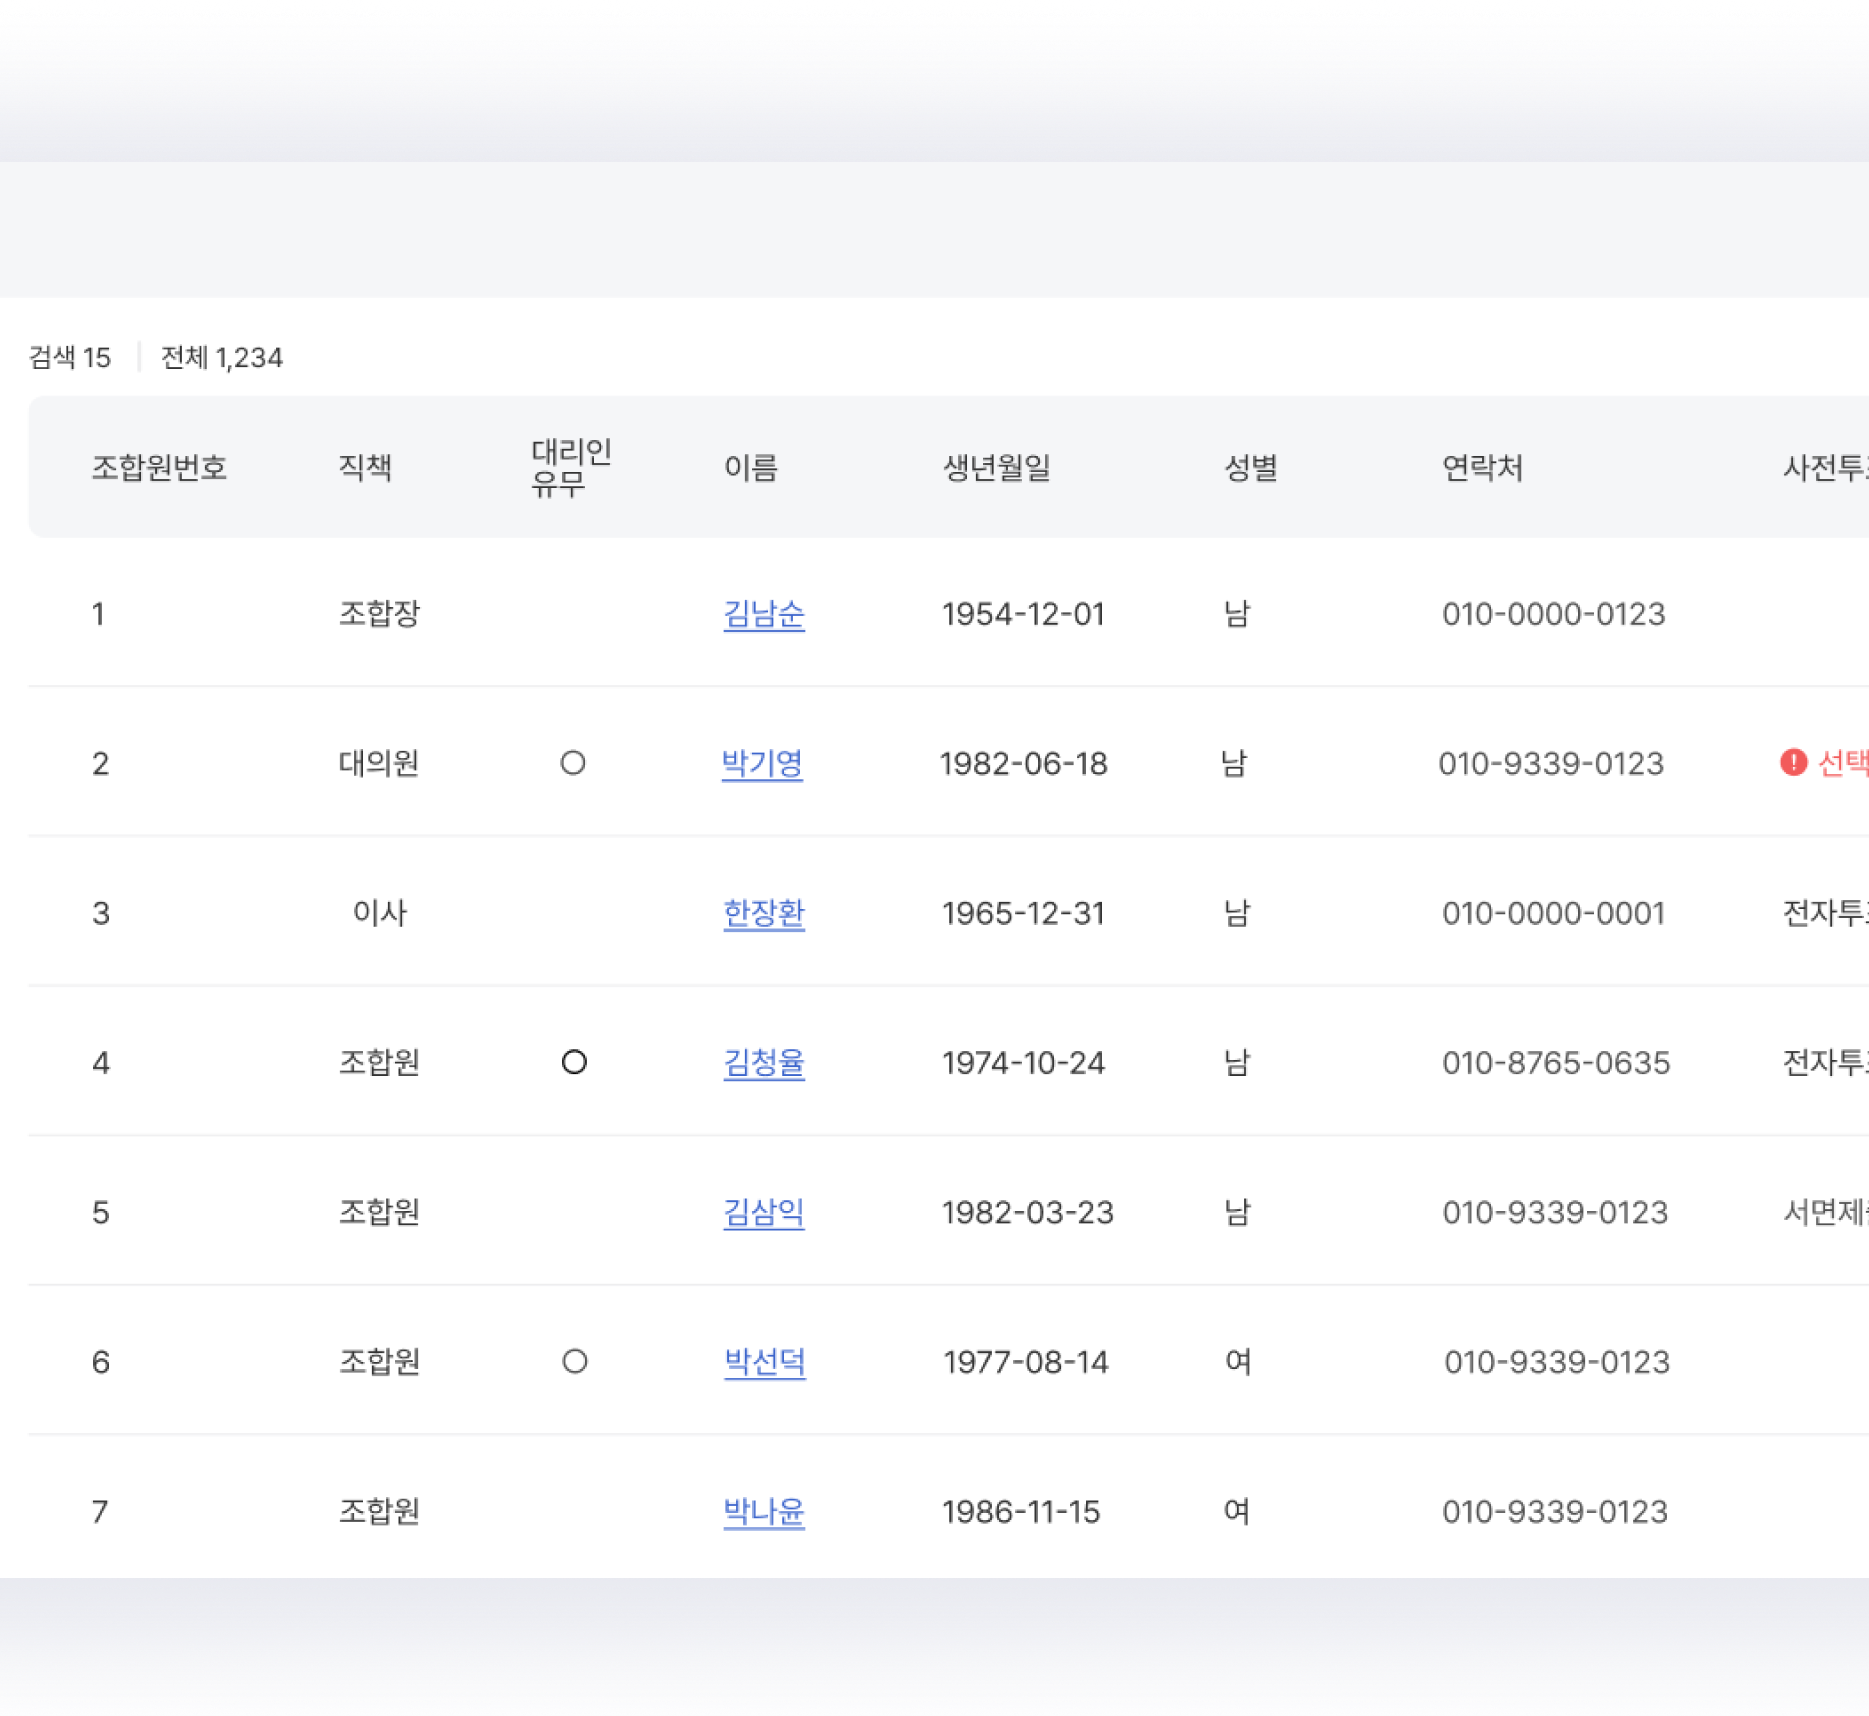The height and width of the screenshot is (1716, 1869).
Task: Select the 검색 15 result count
Action: pyautogui.click(x=70, y=358)
